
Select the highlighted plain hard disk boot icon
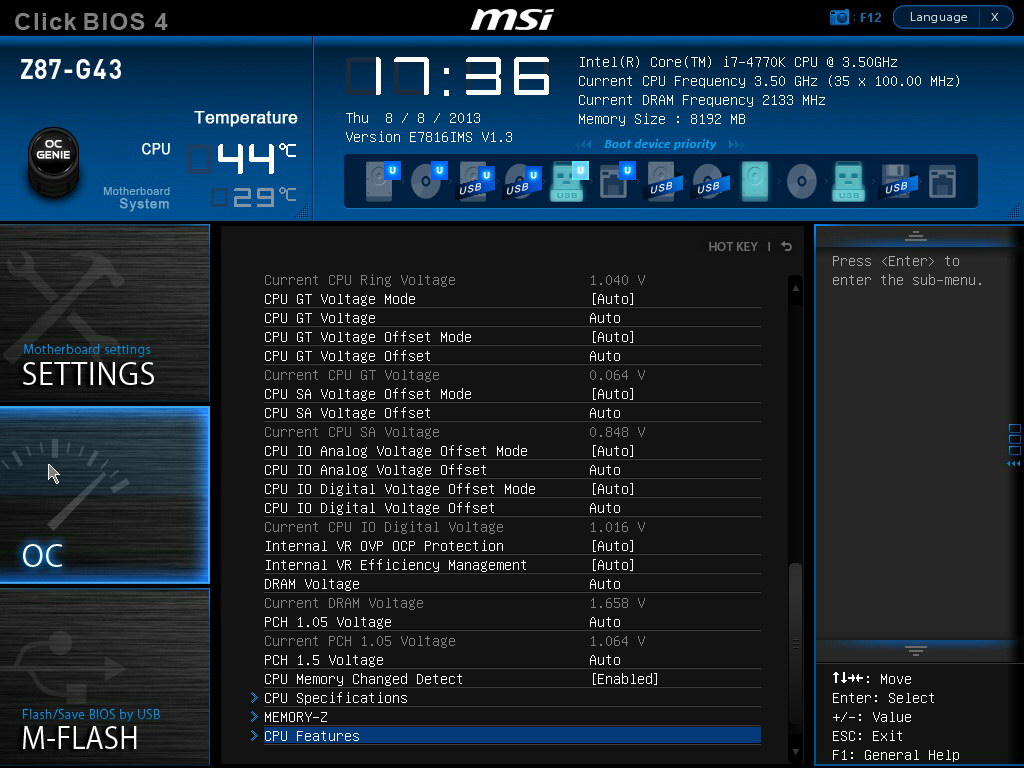point(755,181)
